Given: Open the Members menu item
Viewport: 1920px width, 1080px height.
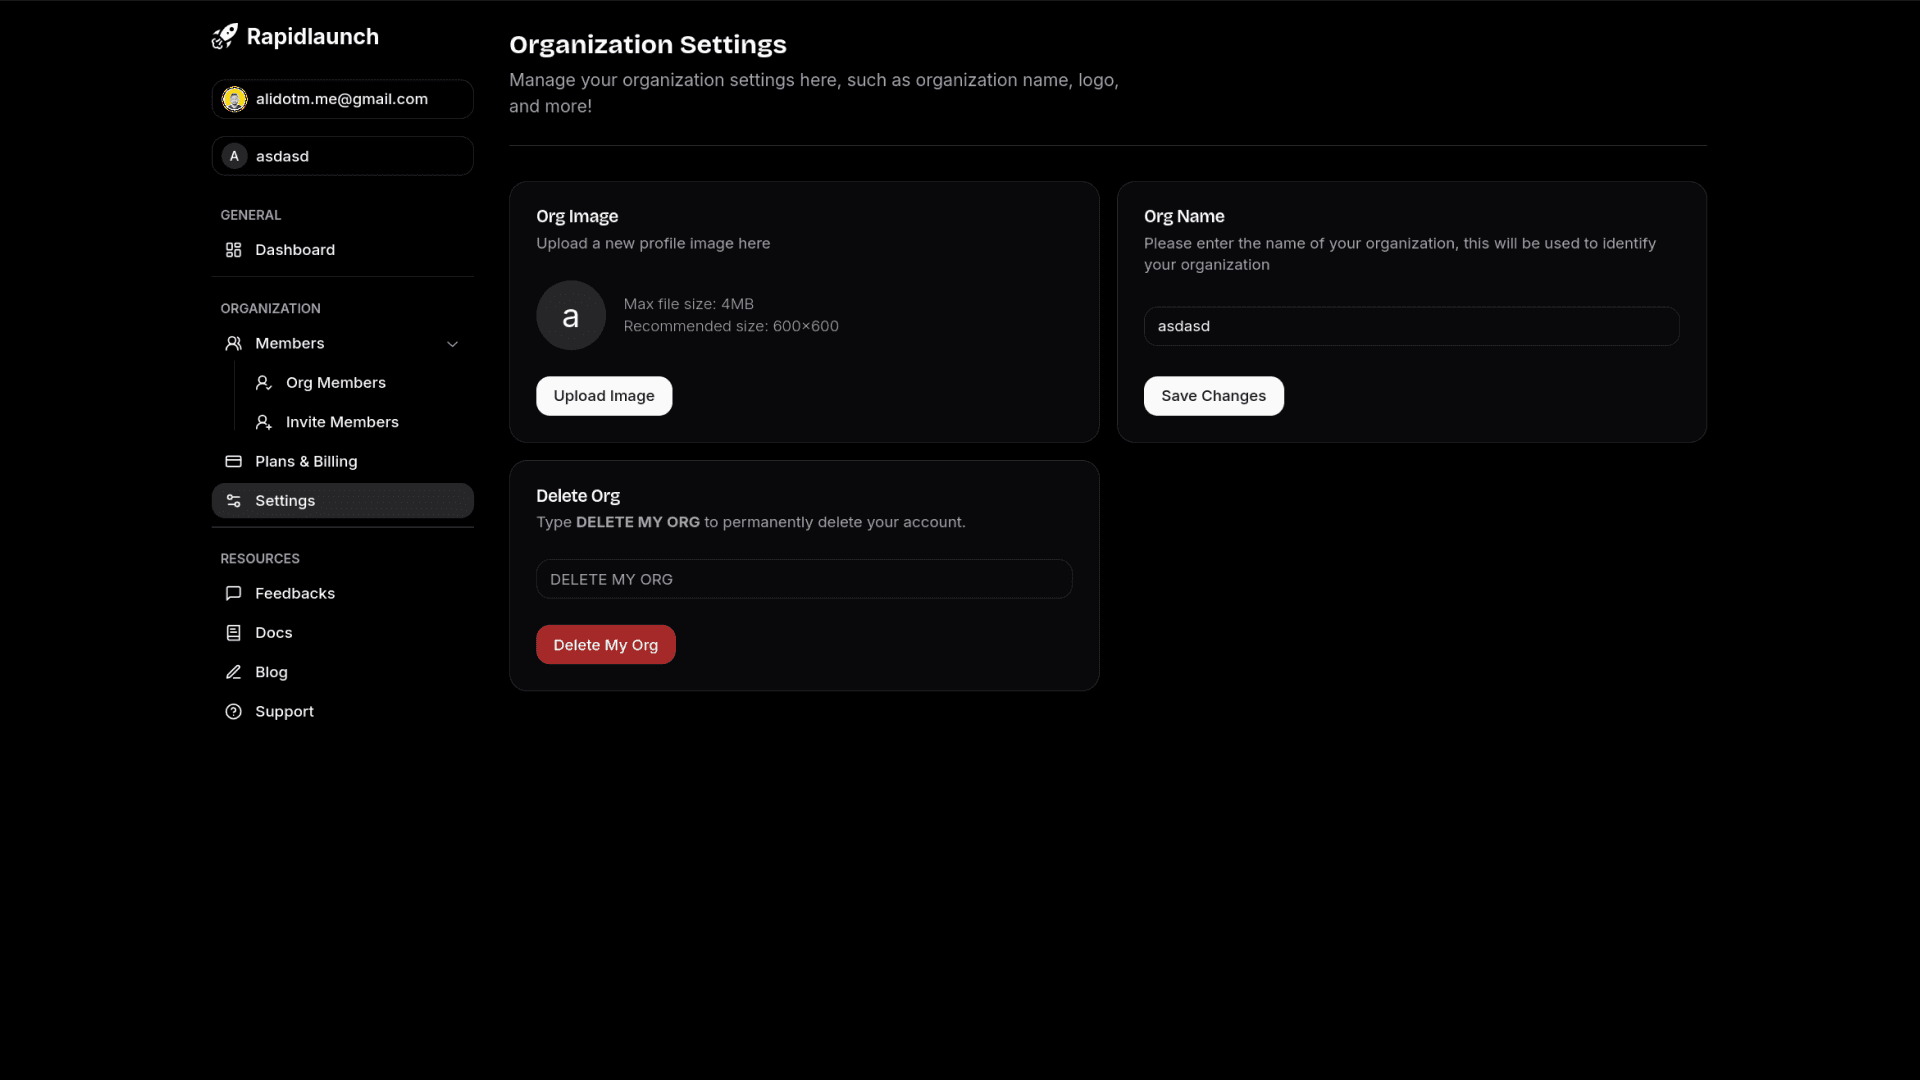Looking at the screenshot, I should pyautogui.click(x=290, y=343).
